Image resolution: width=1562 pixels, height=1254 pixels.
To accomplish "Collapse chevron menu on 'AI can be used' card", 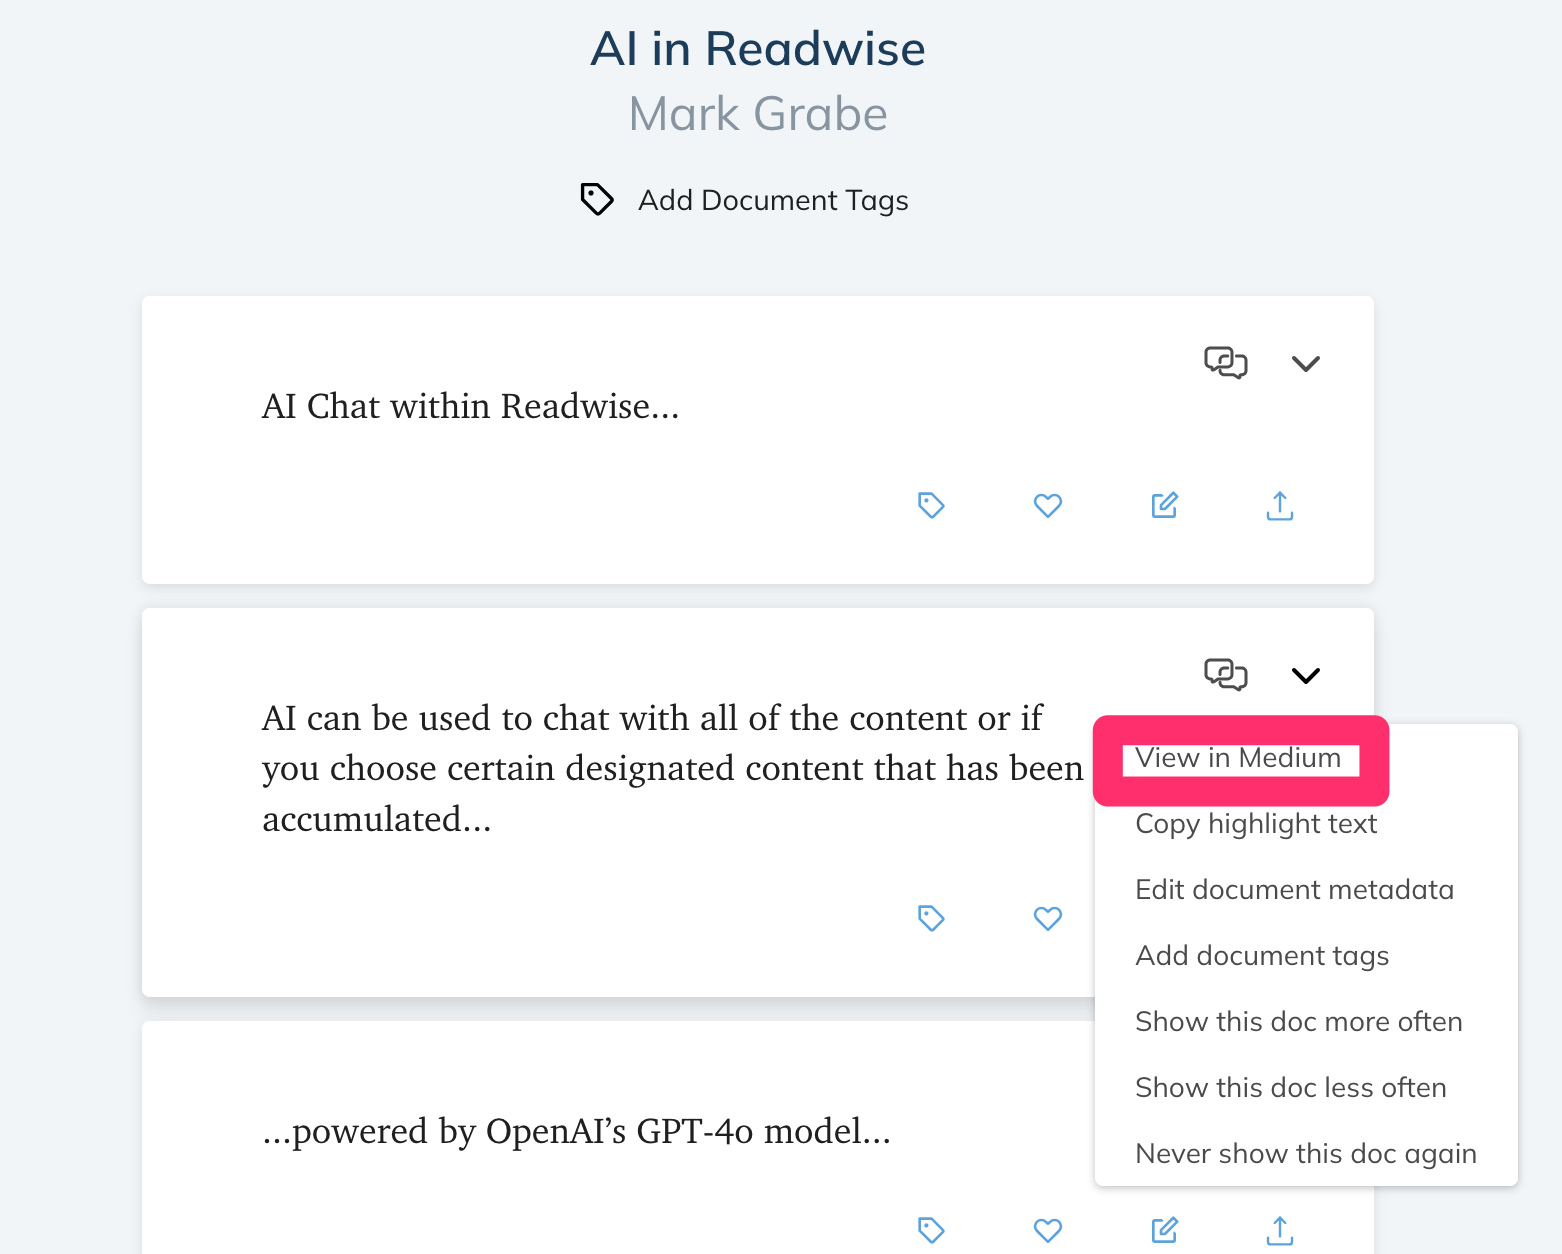I will tap(1306, 676).
